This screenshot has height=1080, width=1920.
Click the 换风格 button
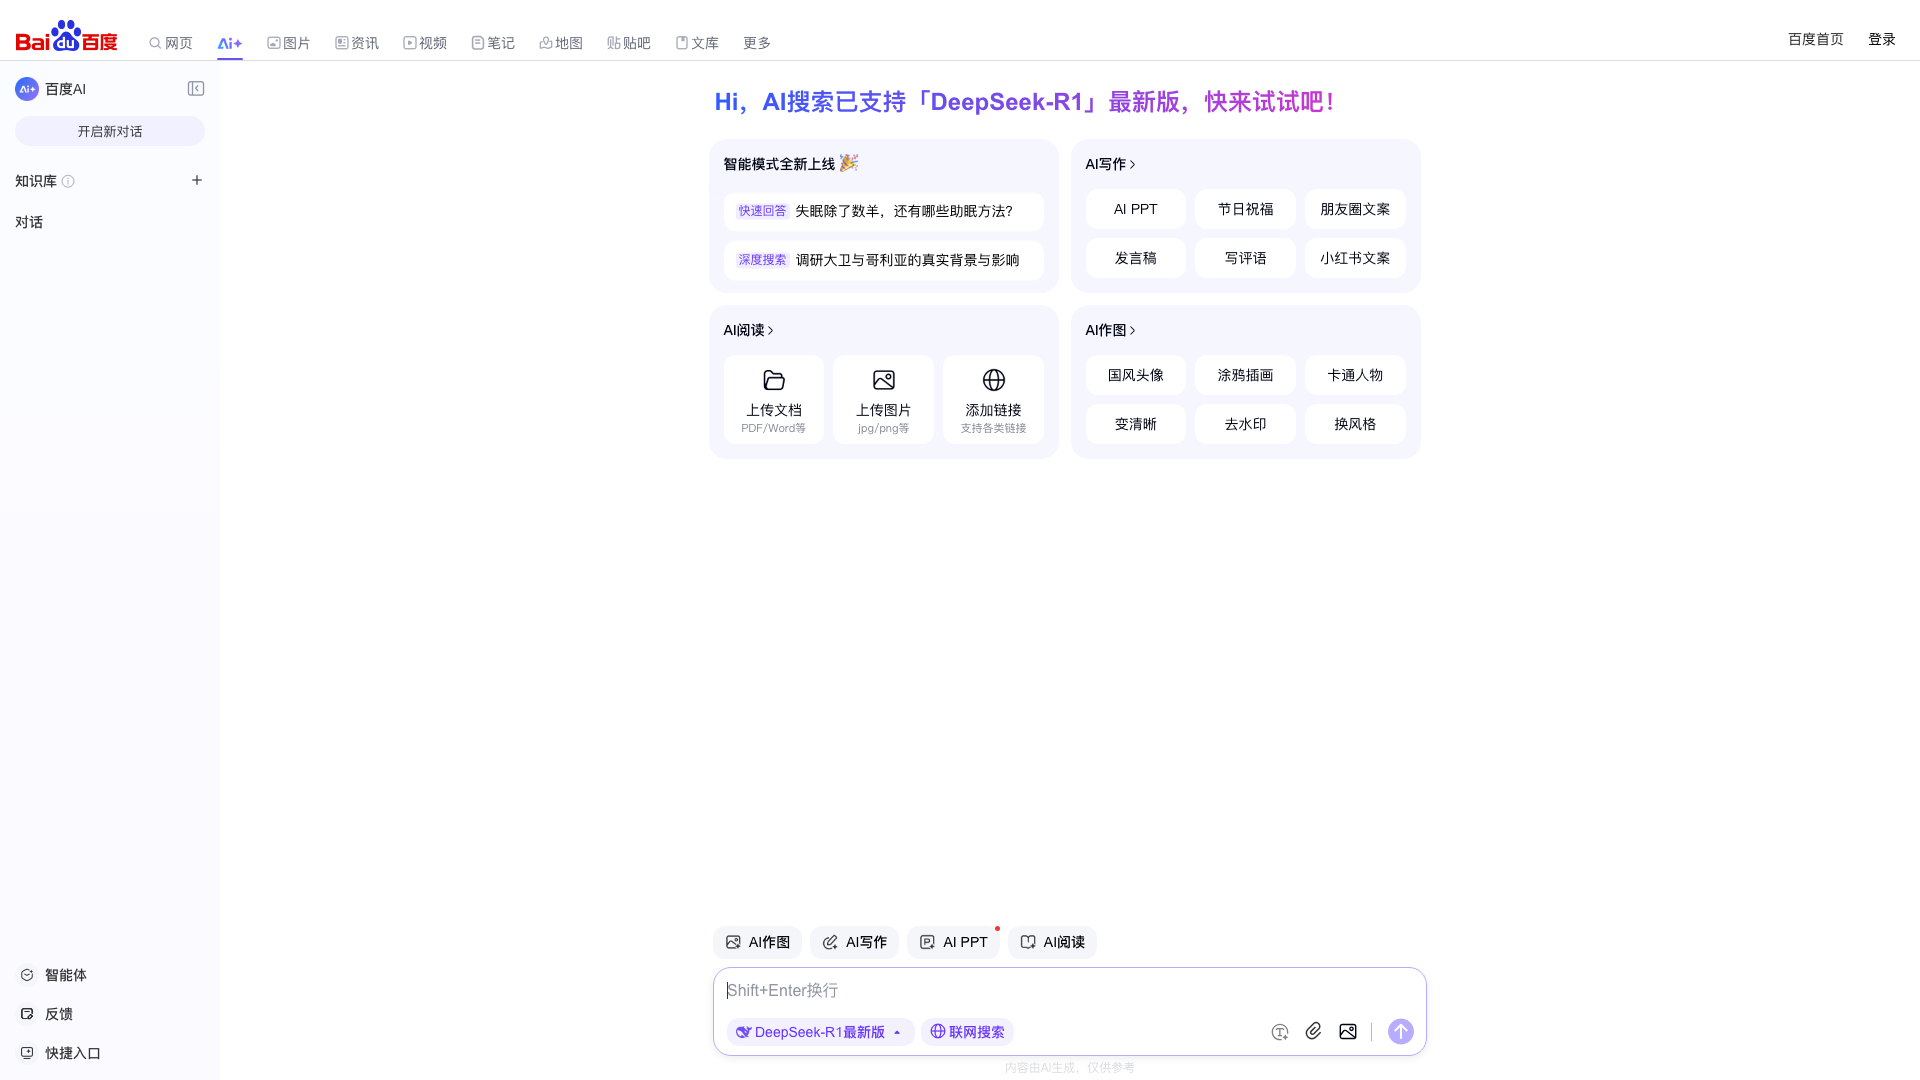1355,424
